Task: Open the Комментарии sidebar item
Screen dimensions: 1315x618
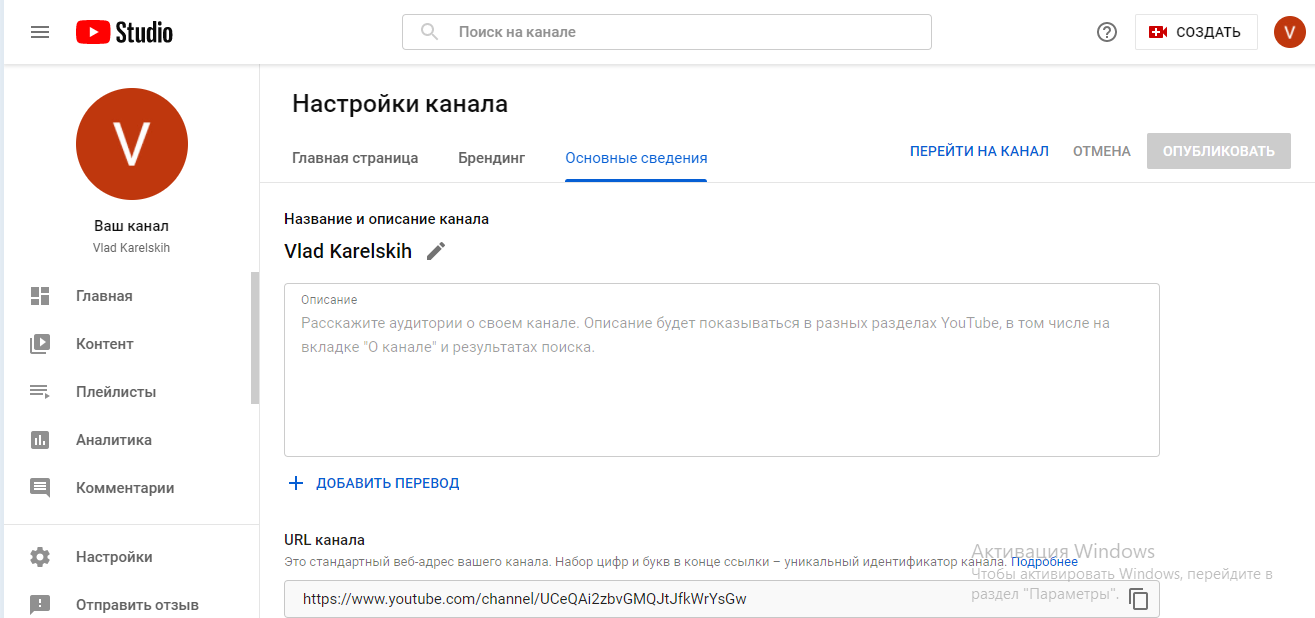Action: [x=124, y=488]
